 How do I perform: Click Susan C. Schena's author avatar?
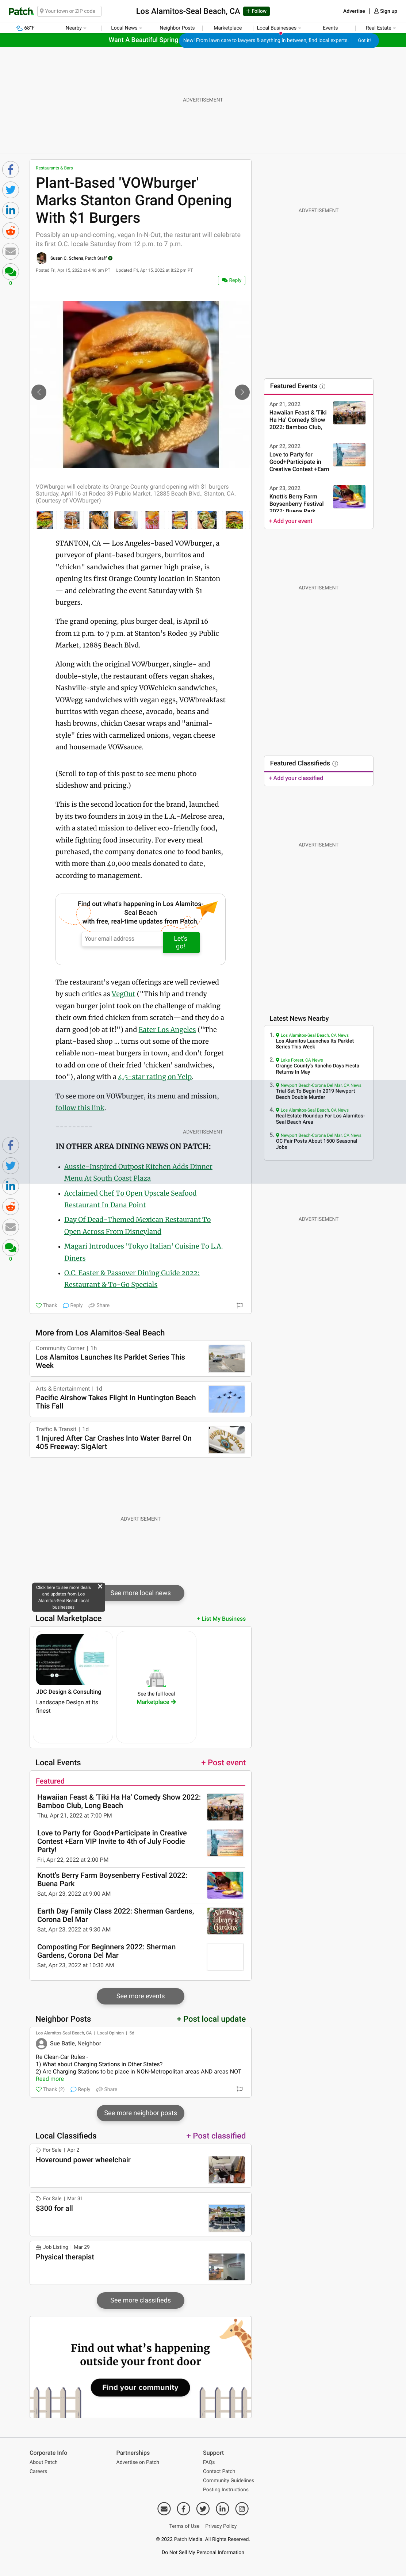click(x=41, y=258)
